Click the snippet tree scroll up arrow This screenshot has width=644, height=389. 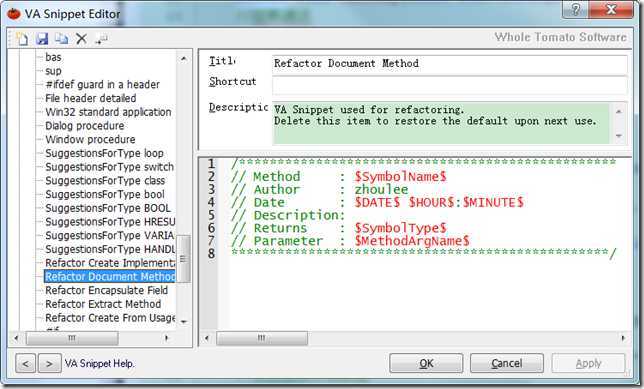pyautogui.click(x=184, y=59)
